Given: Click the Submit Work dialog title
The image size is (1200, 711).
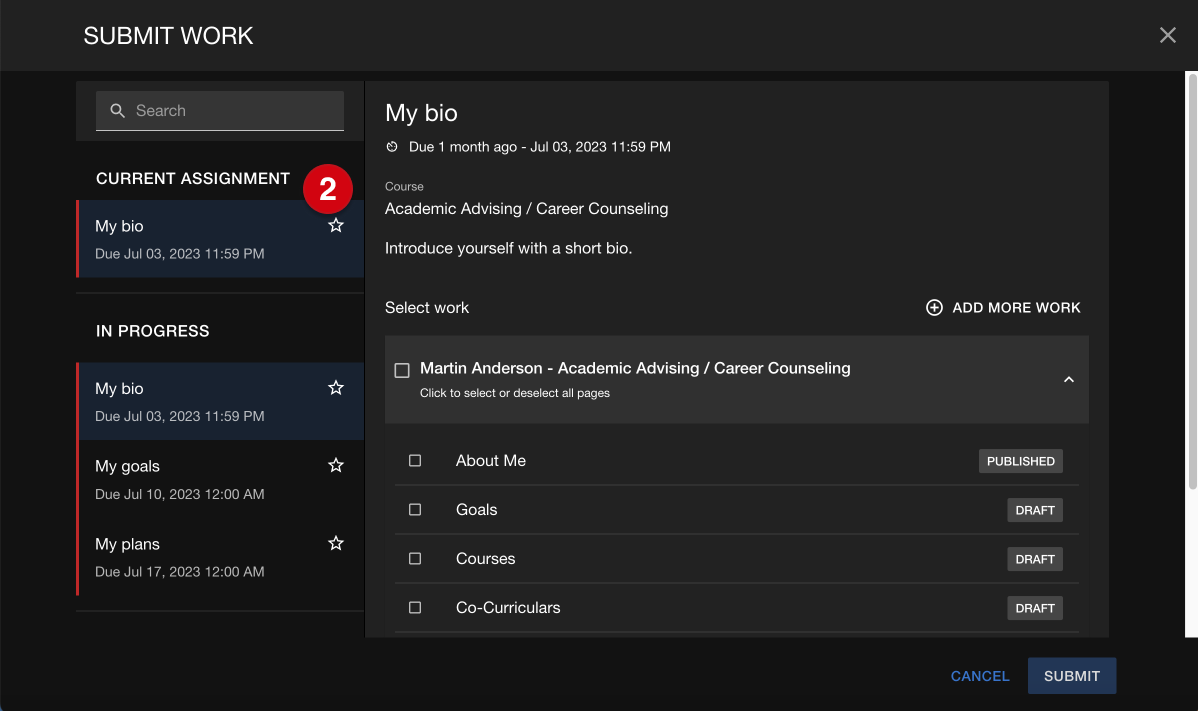Looking at the screenshot, I should [168, 36].
